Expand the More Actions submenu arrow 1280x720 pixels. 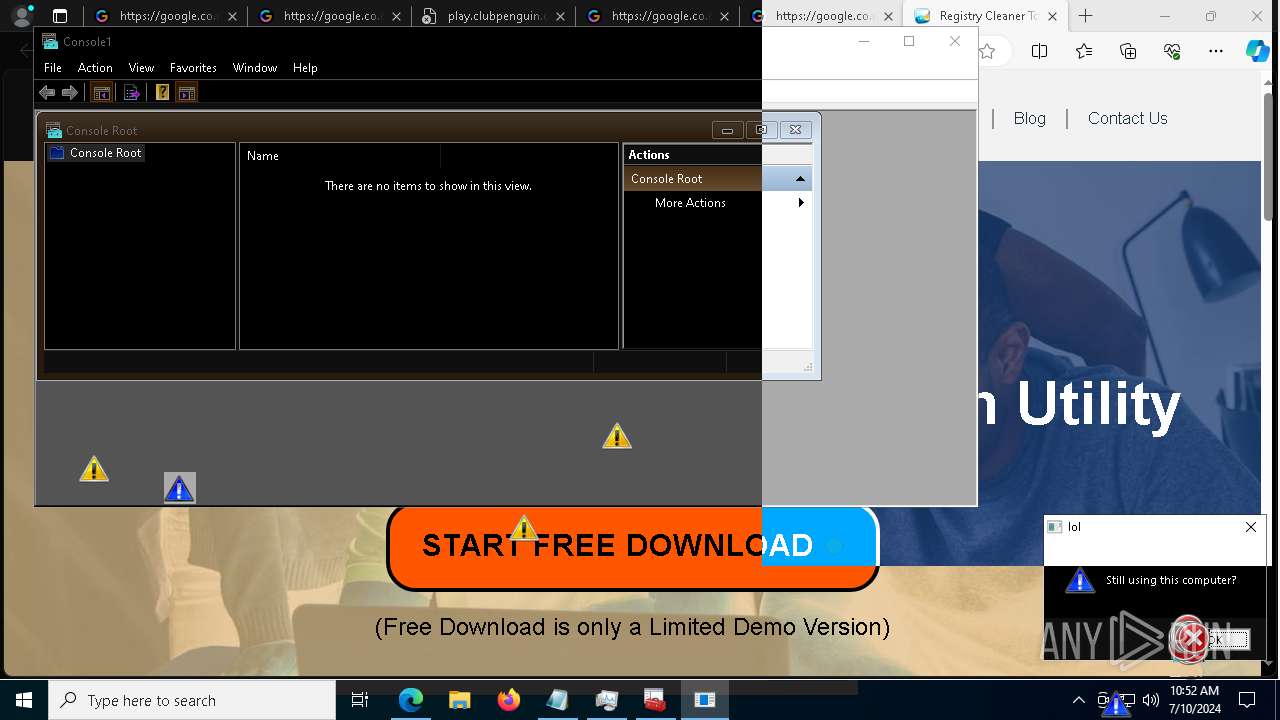click(x=801, y=203)
